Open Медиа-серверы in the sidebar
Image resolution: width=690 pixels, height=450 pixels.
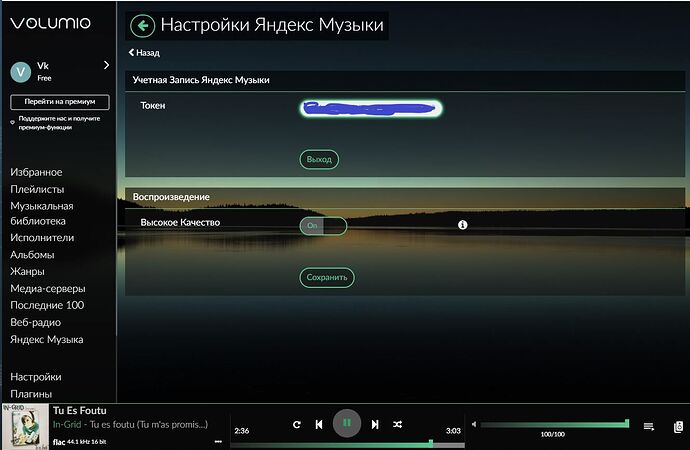click(x=48, y=289)
